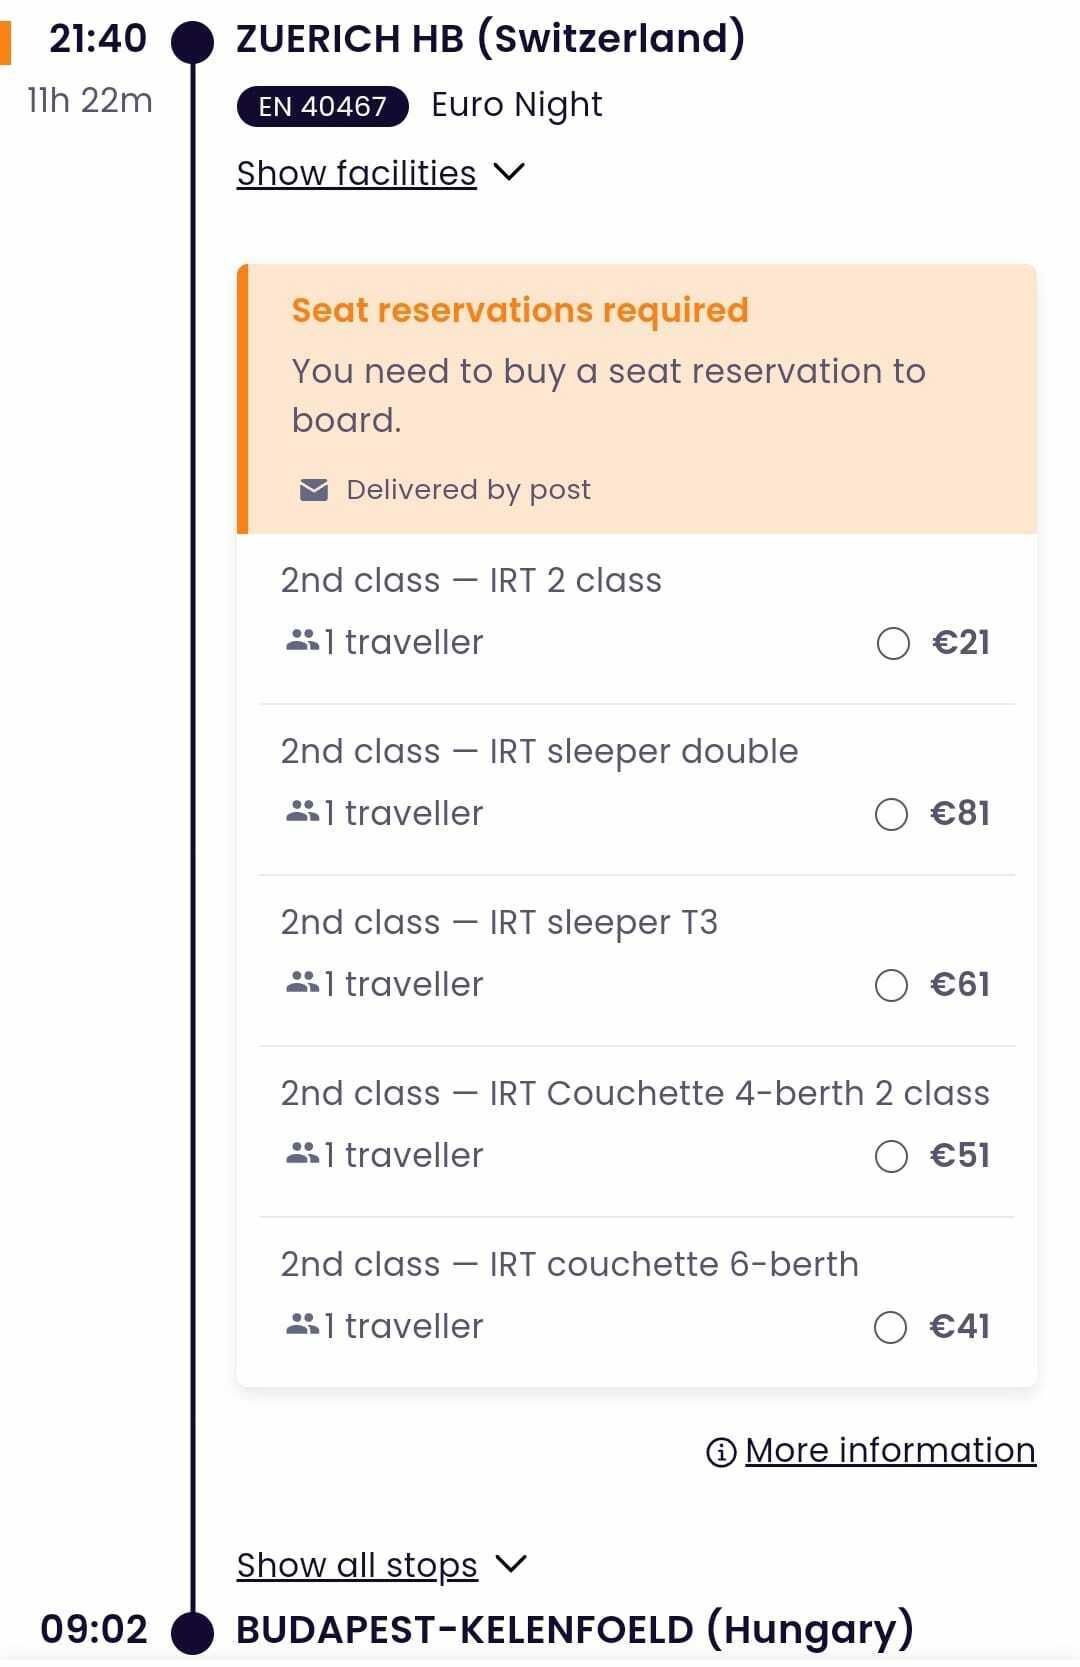Click traveller icon under IRT sleeper T3
Screen dimensions: 1080x1667
click(x=302, y=983)
